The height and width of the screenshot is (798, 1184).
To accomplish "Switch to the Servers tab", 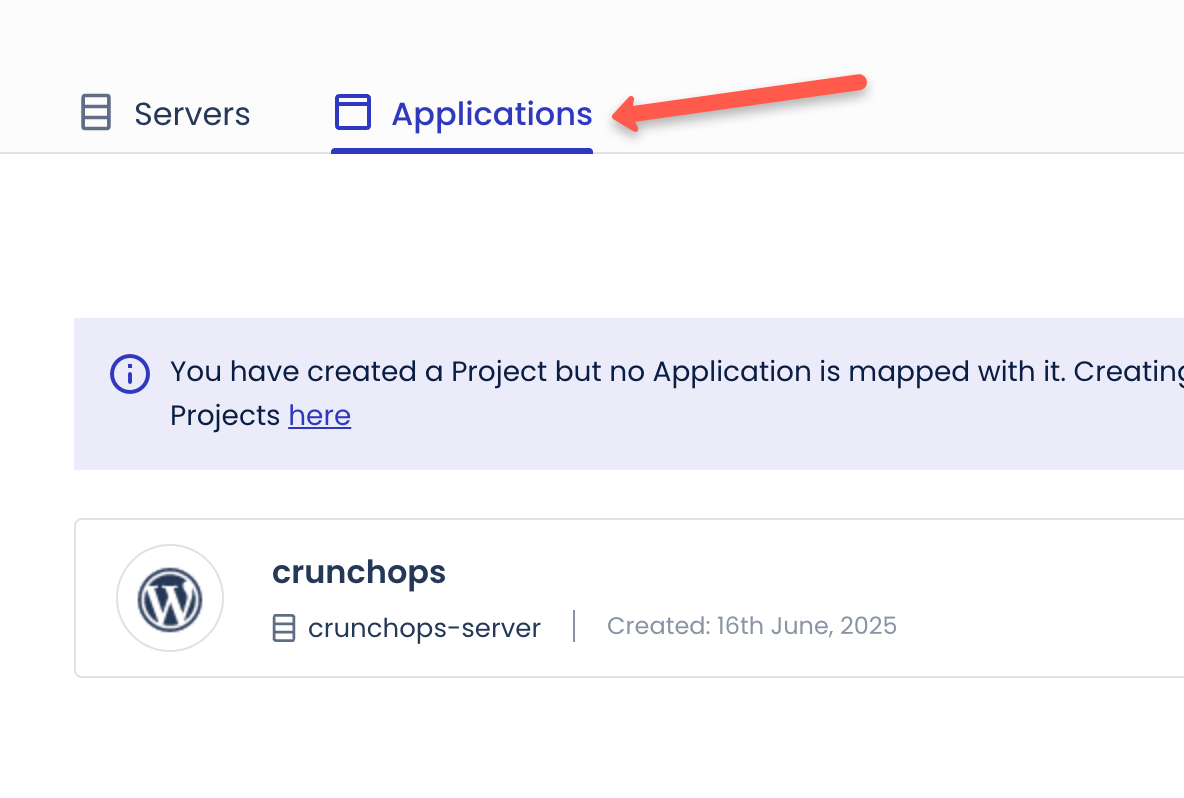I will [192, 113].
